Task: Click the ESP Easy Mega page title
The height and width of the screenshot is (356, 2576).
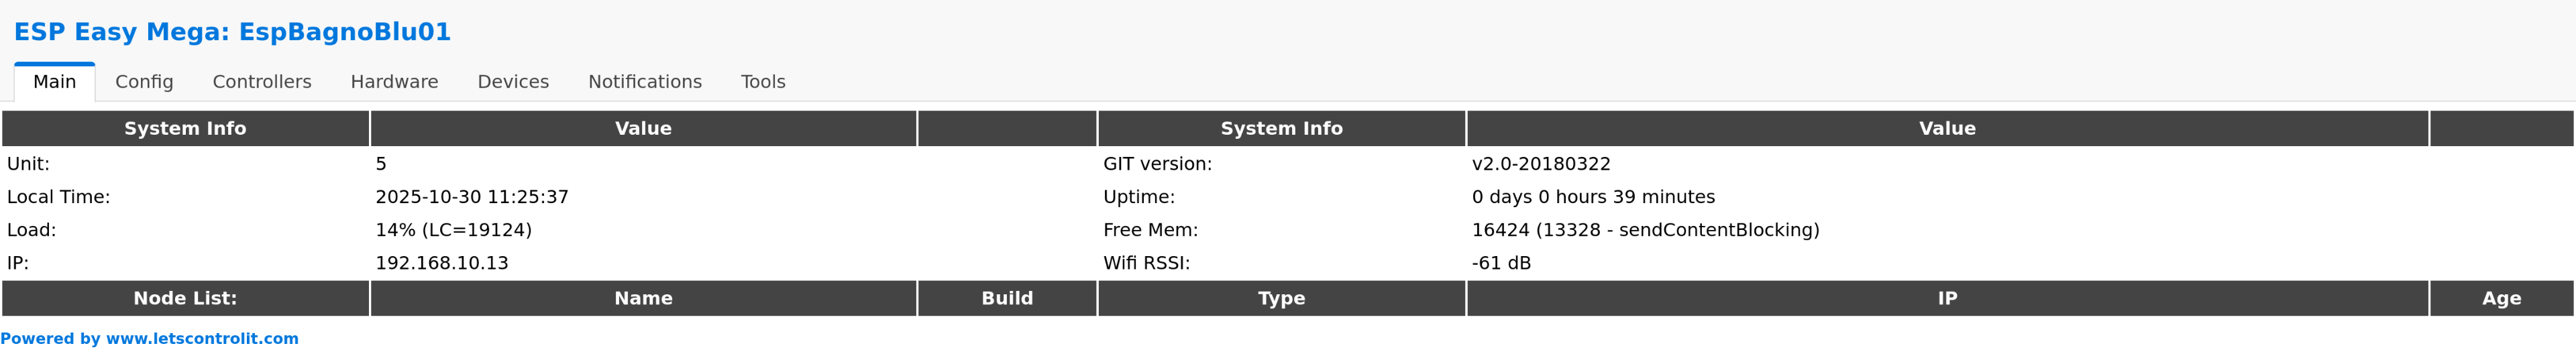Action: pyautogui.click(x=232, y=32)
